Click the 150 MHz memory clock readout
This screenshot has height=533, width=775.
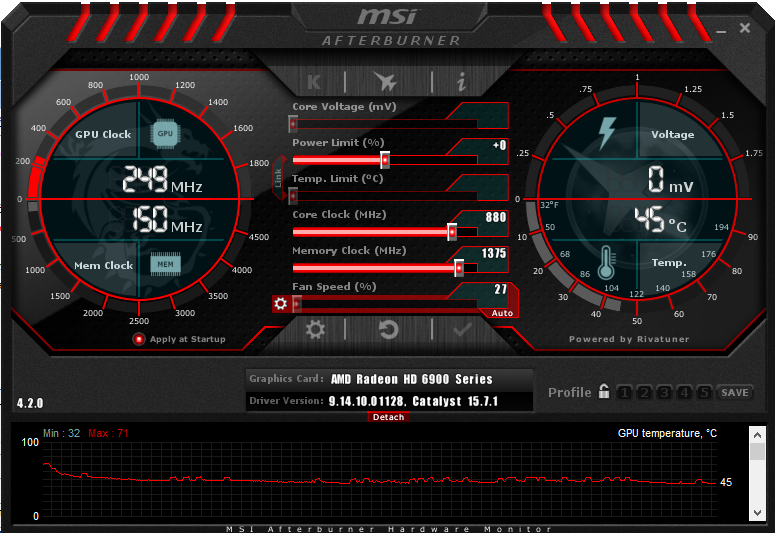coord(167,220)
